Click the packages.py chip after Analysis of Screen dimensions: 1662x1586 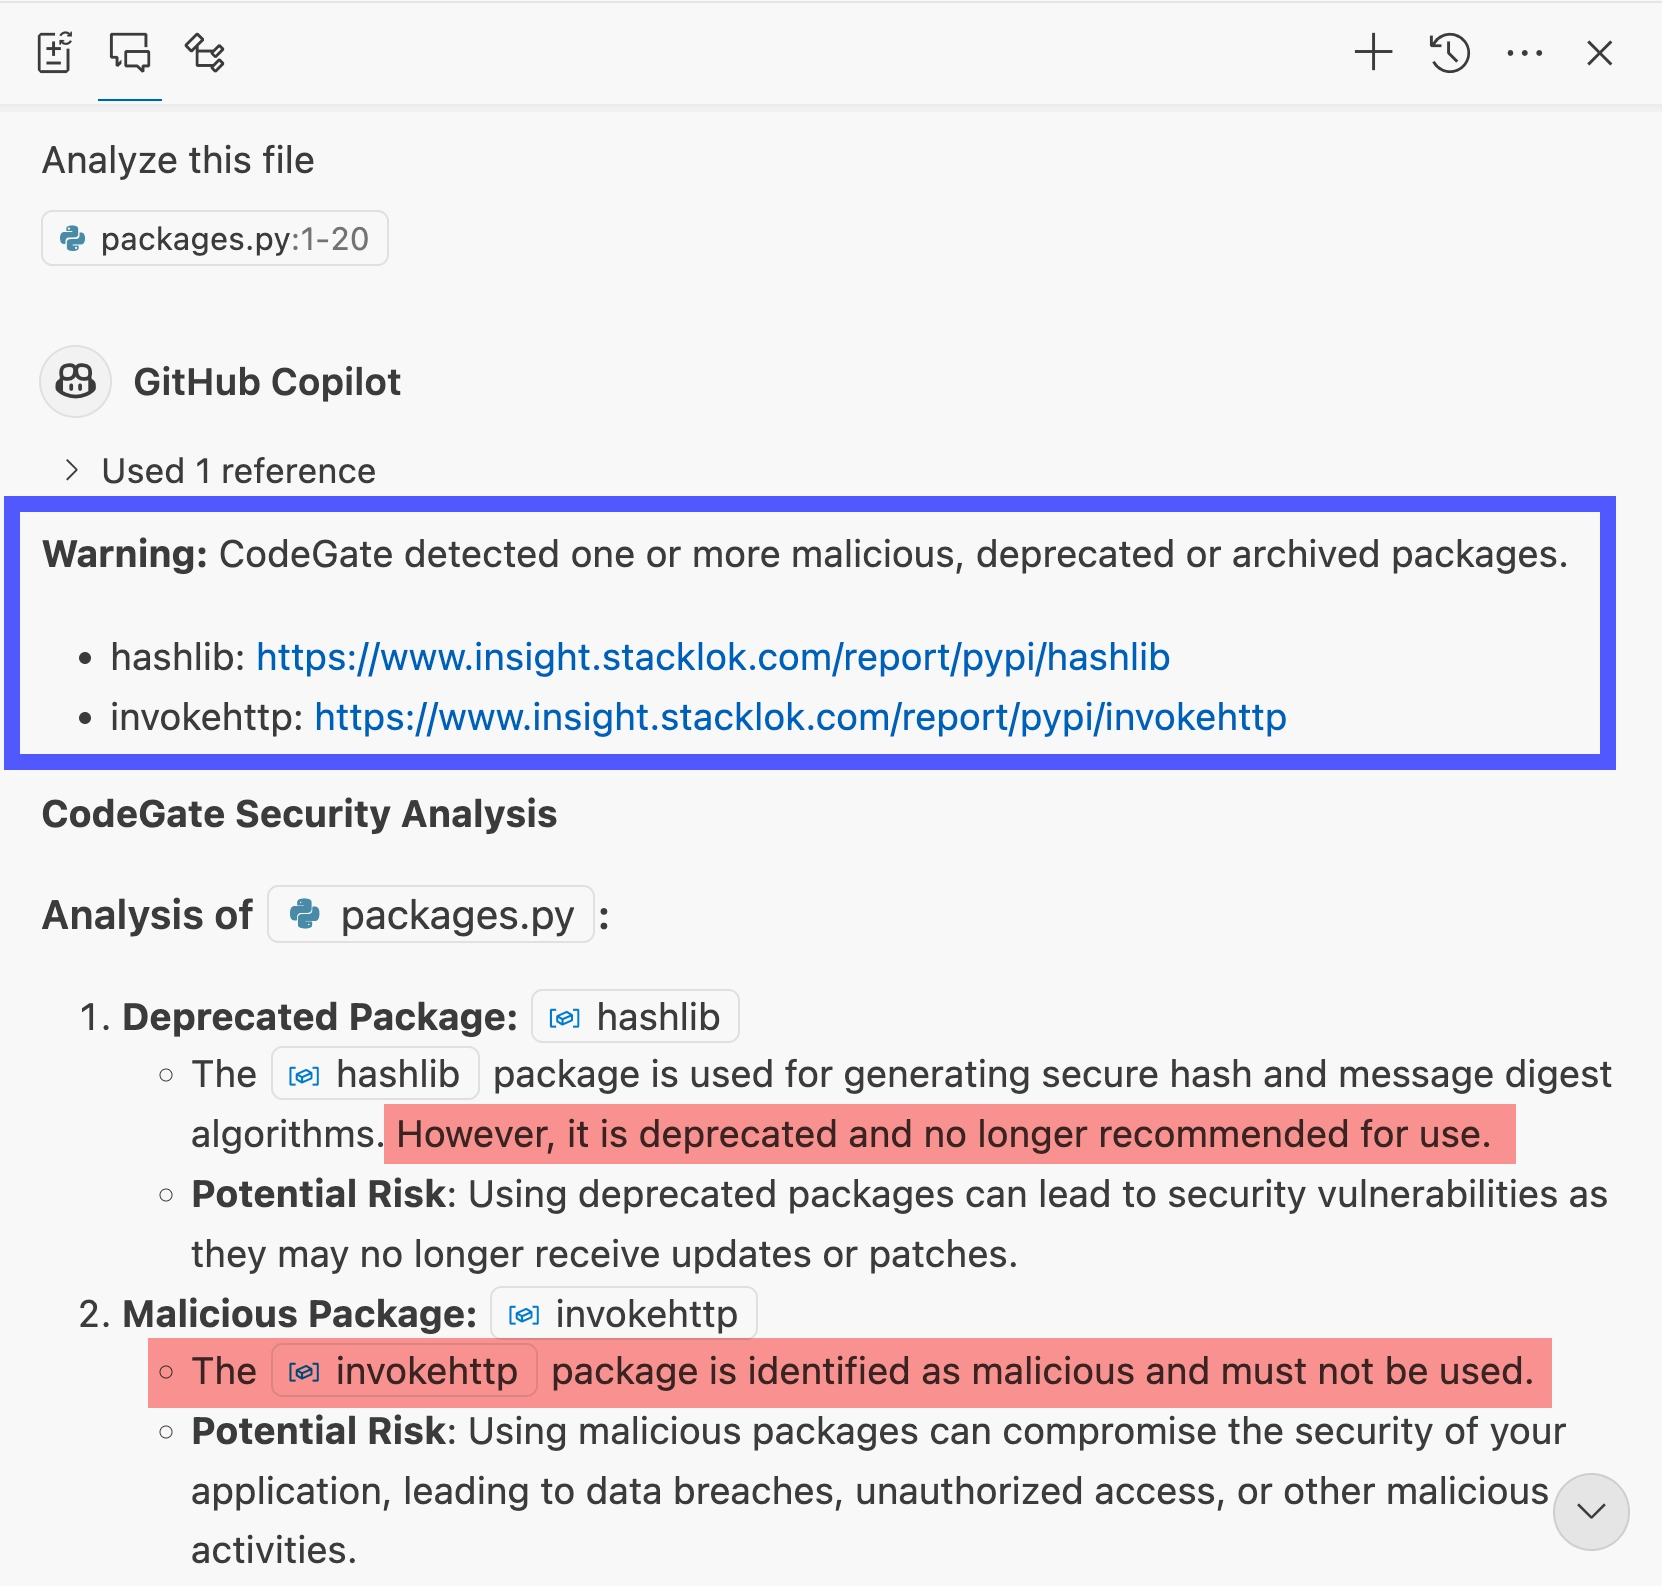point(431,915)
